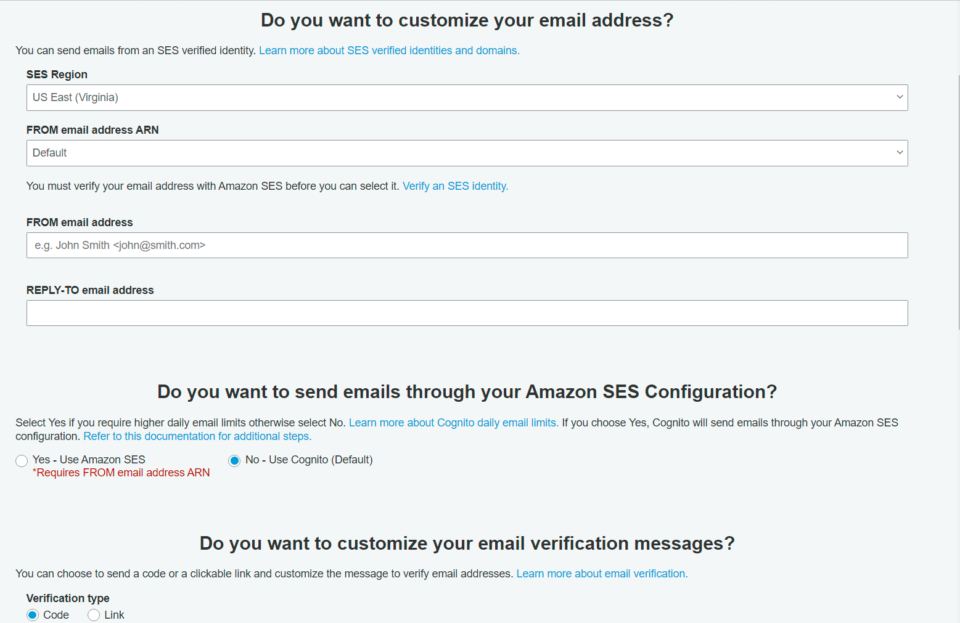
Task: Click Verify an SES identity link
Action: tap(454, 185)
